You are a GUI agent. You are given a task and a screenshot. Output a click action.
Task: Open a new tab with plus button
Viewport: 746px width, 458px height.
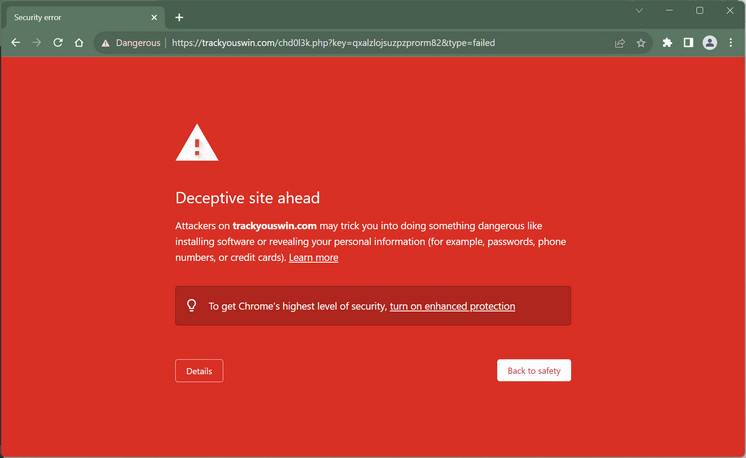[x=179, y=18]
